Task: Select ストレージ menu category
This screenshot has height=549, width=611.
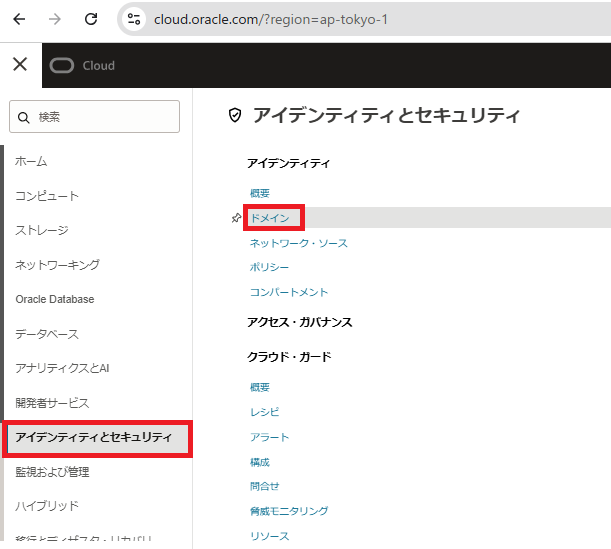Action: (x=42, y=230)
